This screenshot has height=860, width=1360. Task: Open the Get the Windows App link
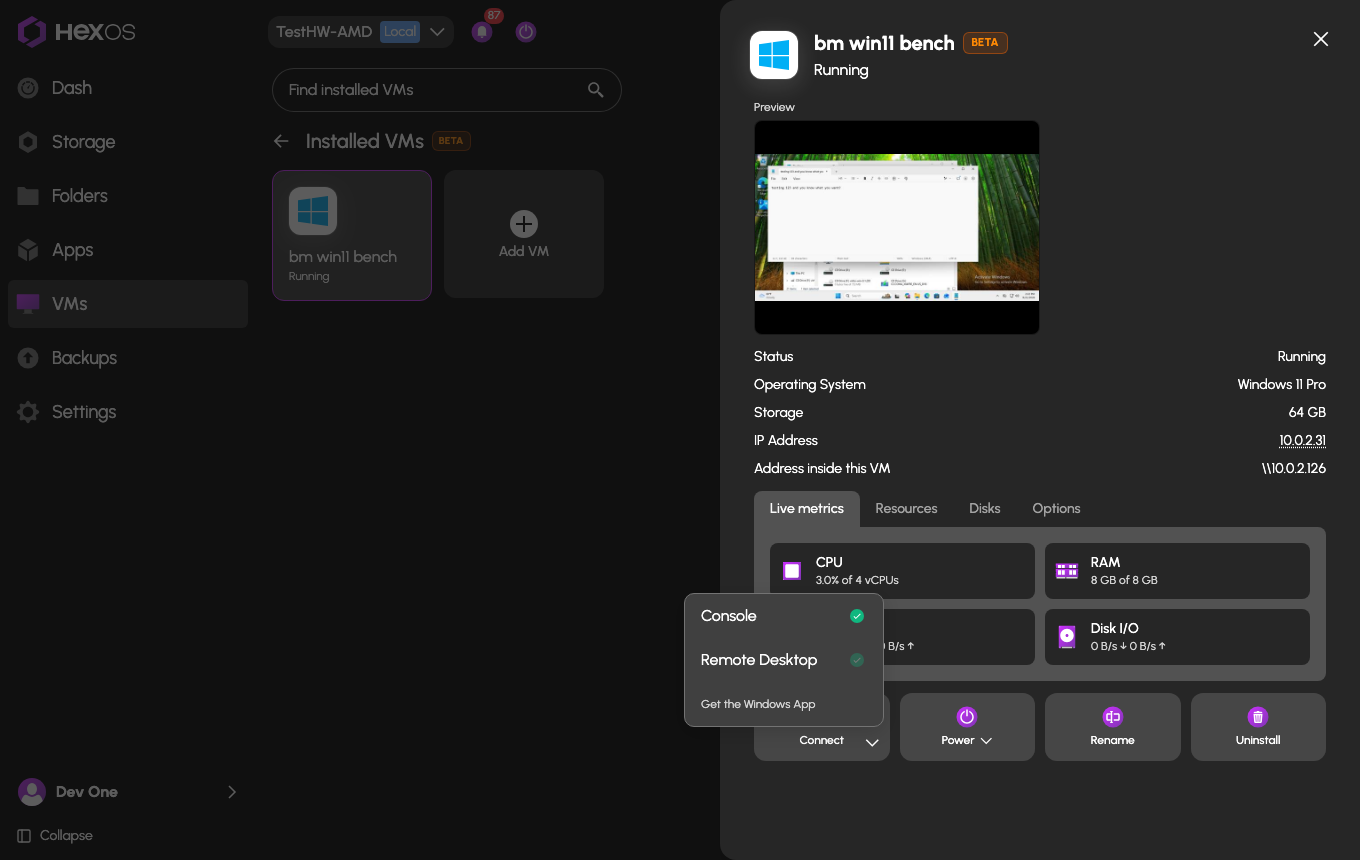758,704
